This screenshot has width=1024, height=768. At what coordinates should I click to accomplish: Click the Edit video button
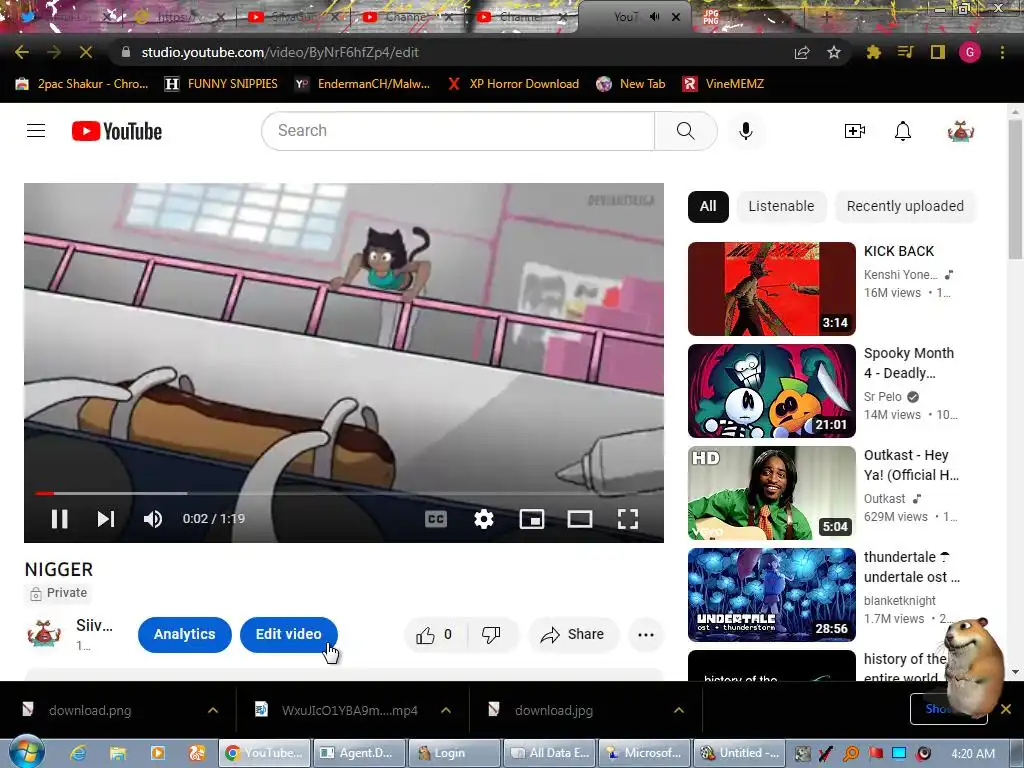[289, 634]
